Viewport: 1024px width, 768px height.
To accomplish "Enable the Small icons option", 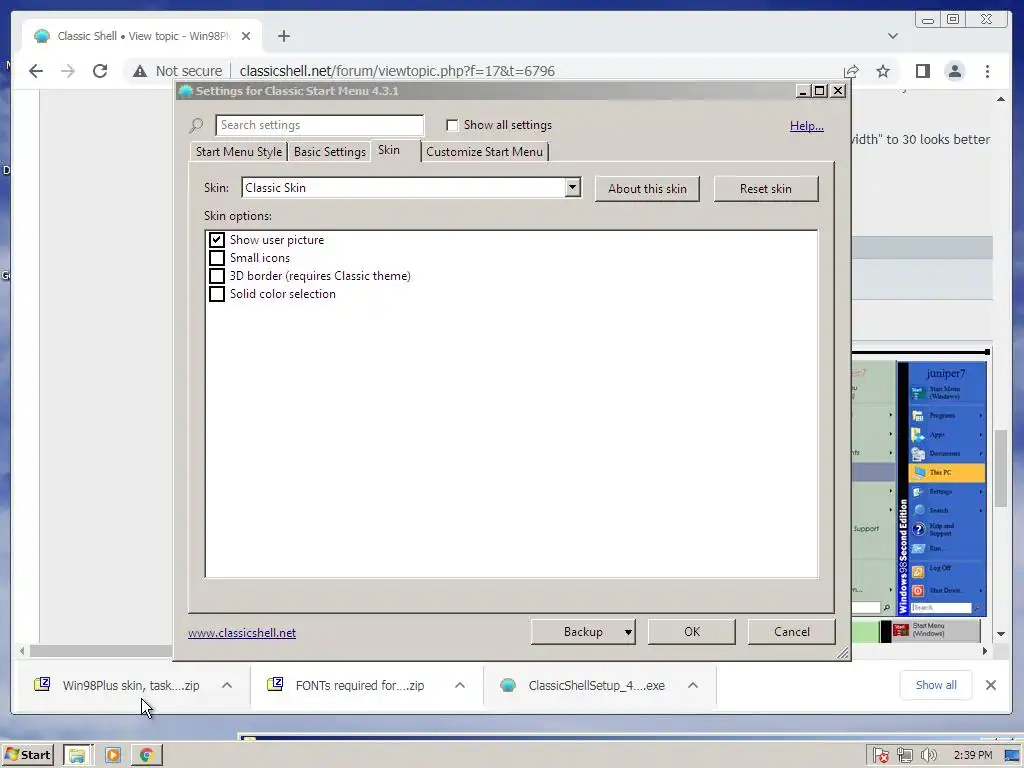I will pos(217,258).
